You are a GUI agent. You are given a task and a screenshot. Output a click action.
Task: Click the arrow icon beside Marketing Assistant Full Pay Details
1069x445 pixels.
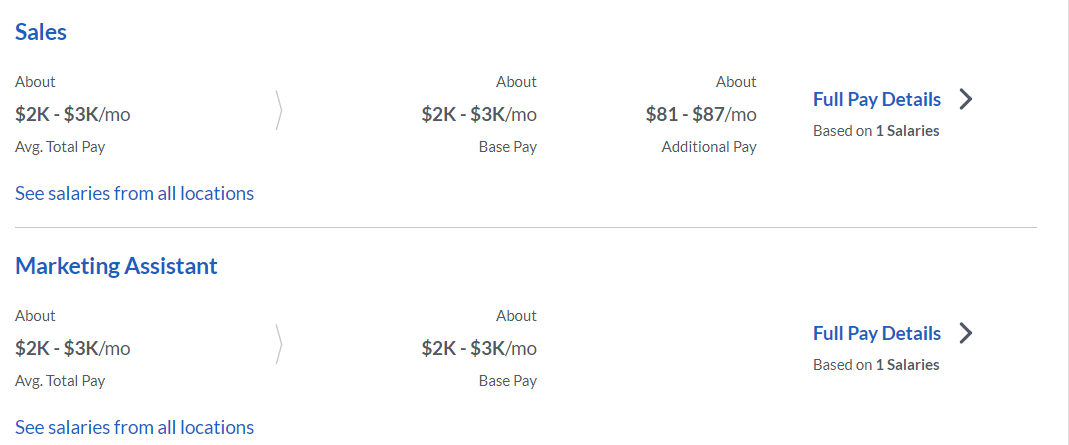[965, 333]
